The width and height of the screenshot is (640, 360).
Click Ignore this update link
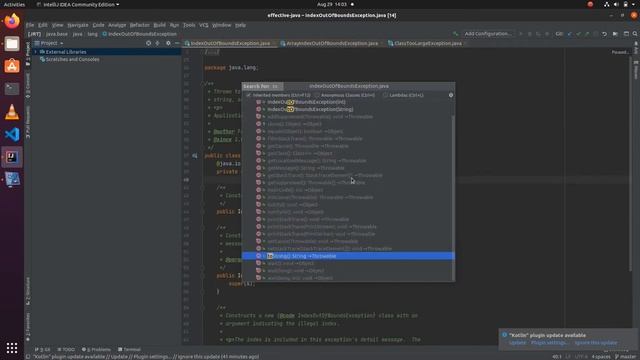click(596, 343)
